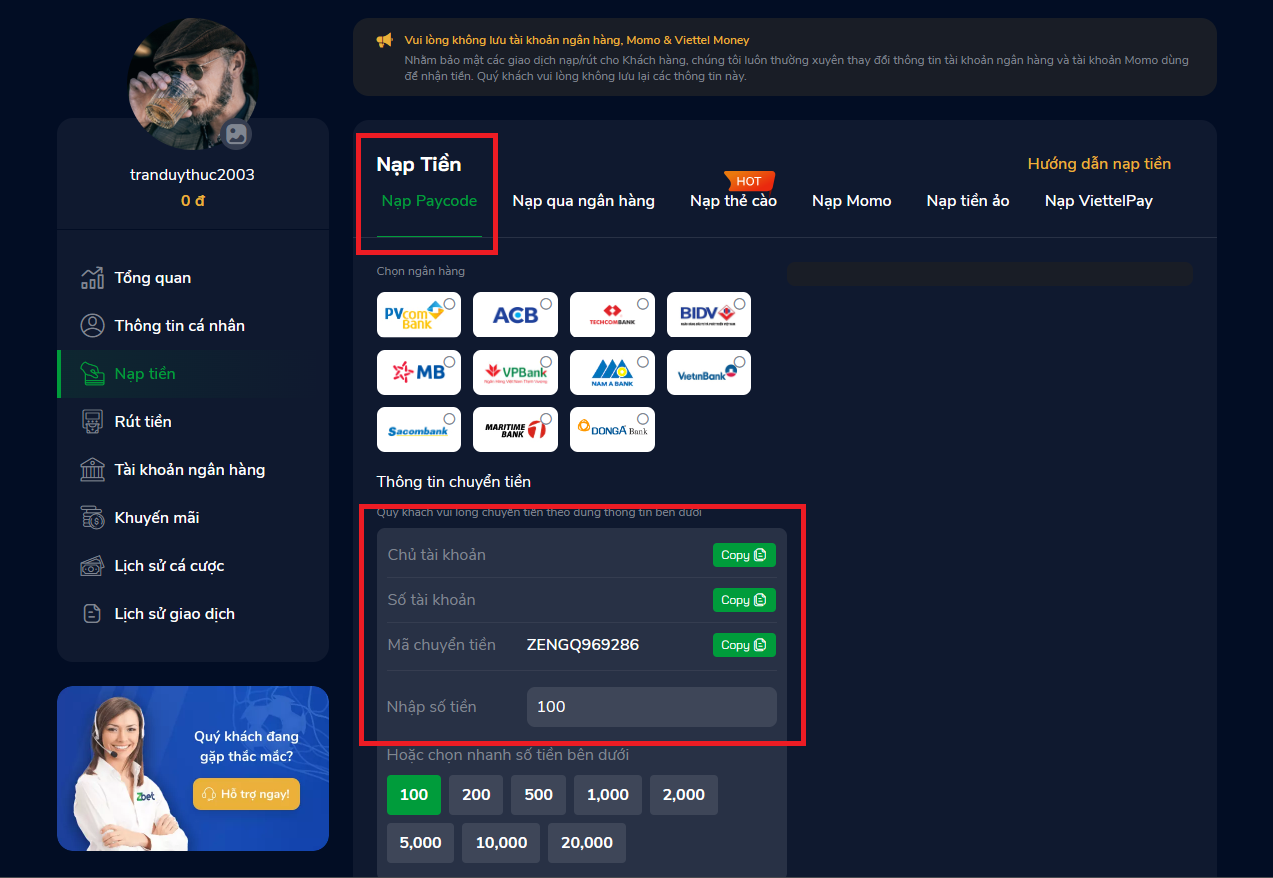The image size is (1273, 878).
Task: Copy the Mã chuyển tiền transfer code
Action: 744,645
